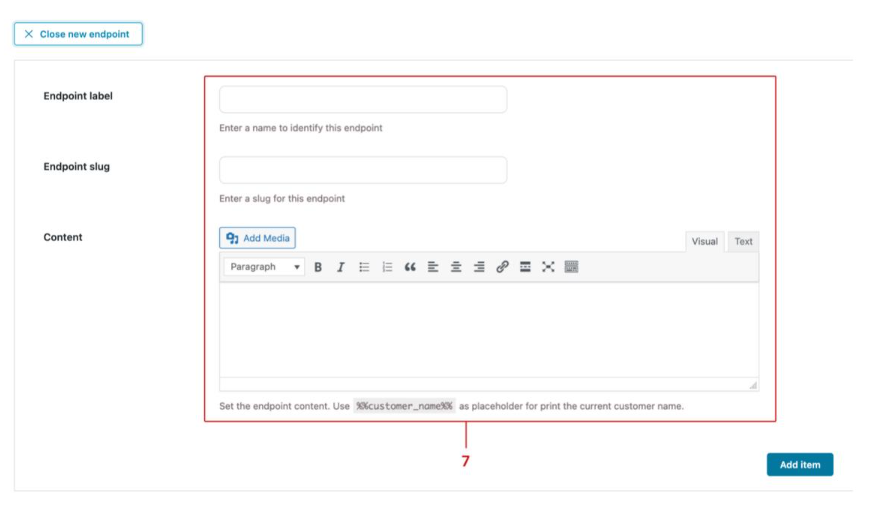
Task: Select the %%customer_name%% placeholder code
Action: point(404,406)
